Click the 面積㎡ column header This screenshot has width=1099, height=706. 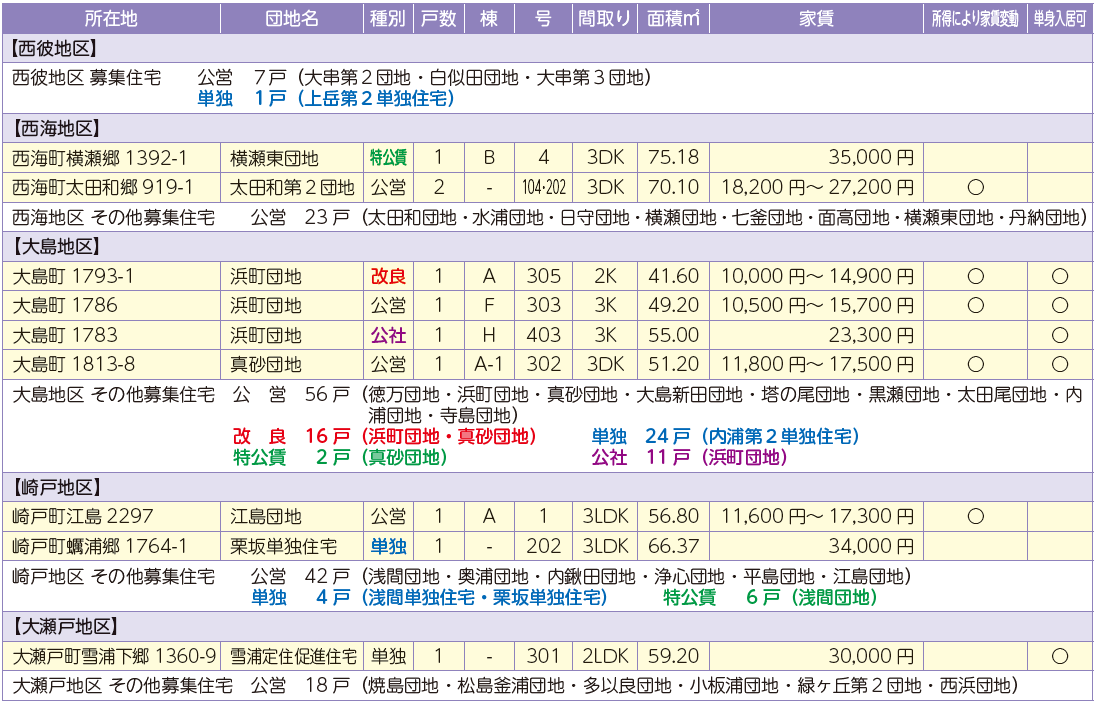(673, 18)
